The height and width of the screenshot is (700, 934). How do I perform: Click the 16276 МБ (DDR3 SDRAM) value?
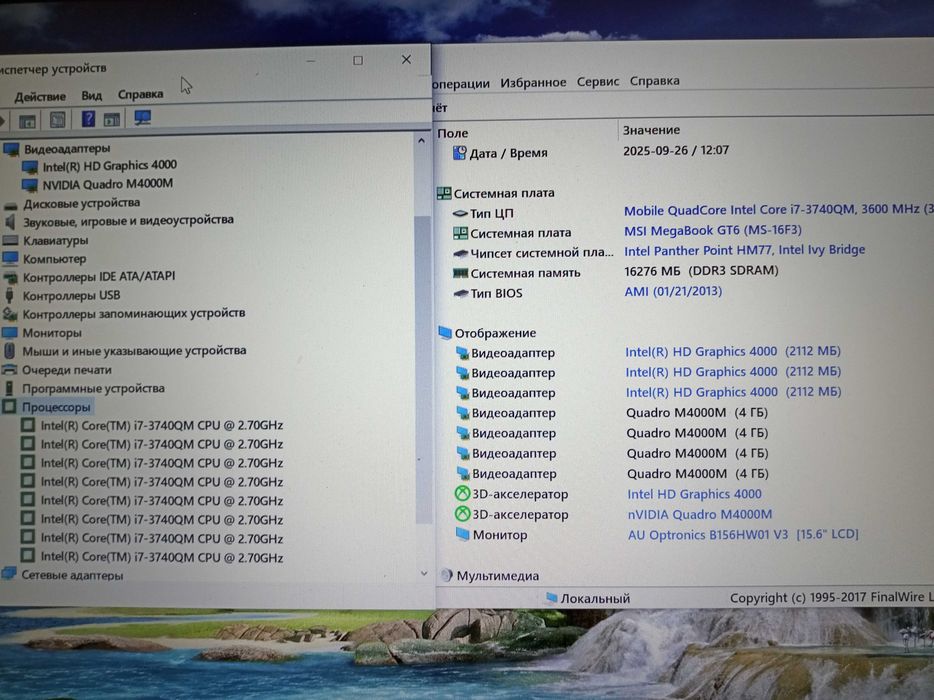pos(701,270)
